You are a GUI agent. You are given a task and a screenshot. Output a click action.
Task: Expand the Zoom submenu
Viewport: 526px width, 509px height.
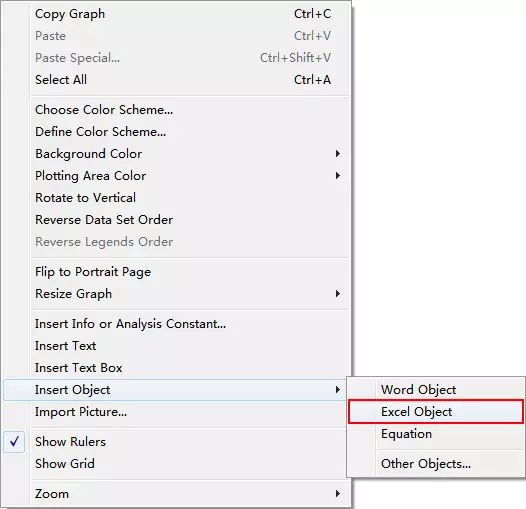pyautogui.click(x=175, y=493)
